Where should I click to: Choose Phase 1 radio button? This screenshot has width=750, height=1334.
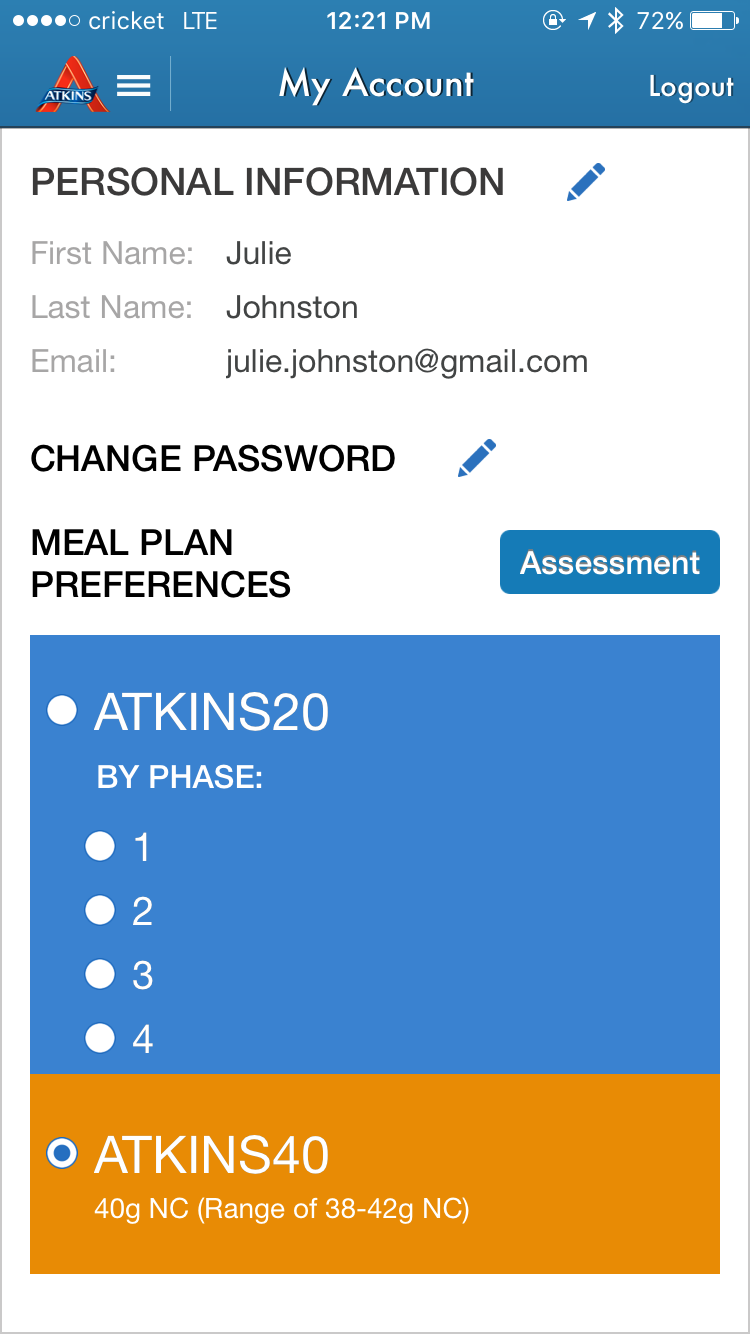(100, 846)
